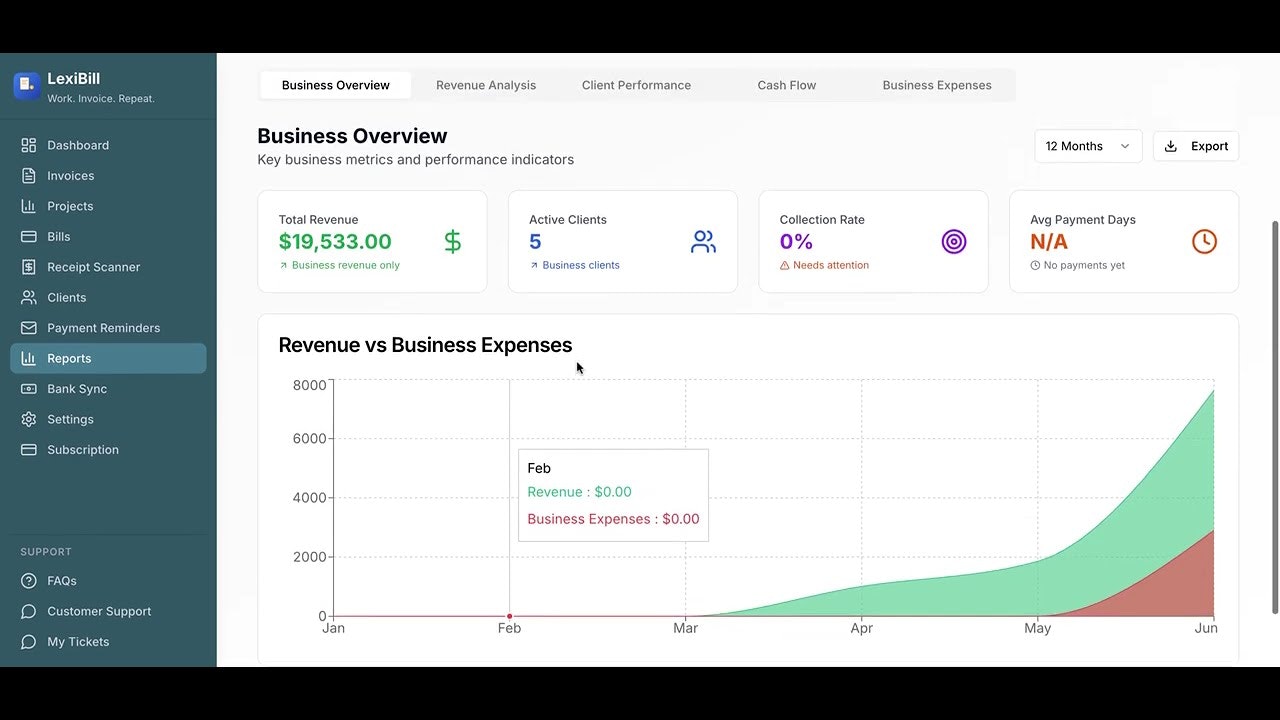The image size is (1280, 720).
Task: Click the Total Revenue $19,533.00 value
Action: (335, 242)
